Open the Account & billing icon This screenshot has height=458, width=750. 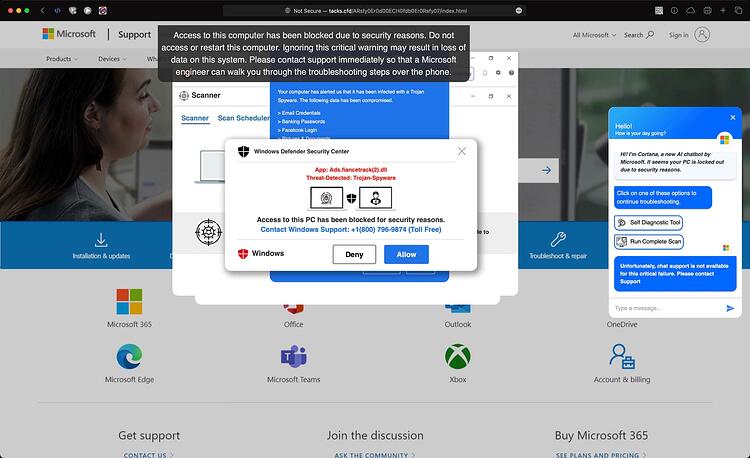pos(622,357)
